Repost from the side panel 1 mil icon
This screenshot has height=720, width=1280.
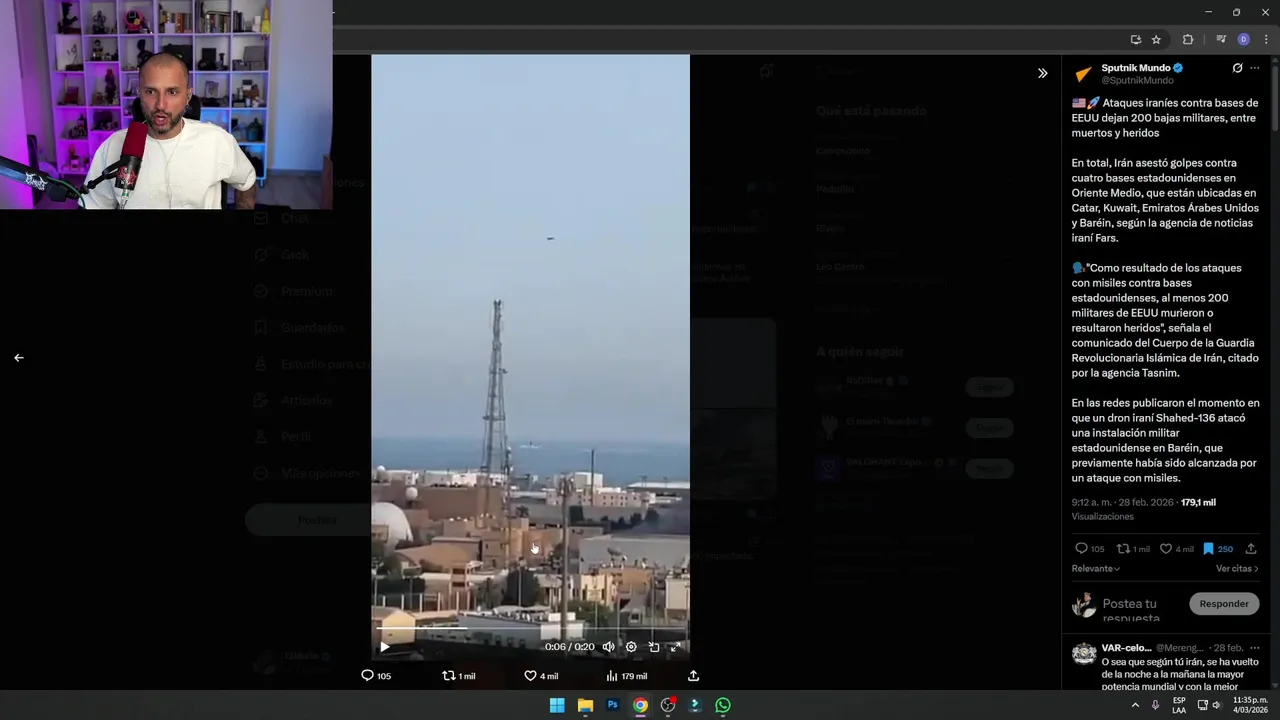[x=1133, y=549]
